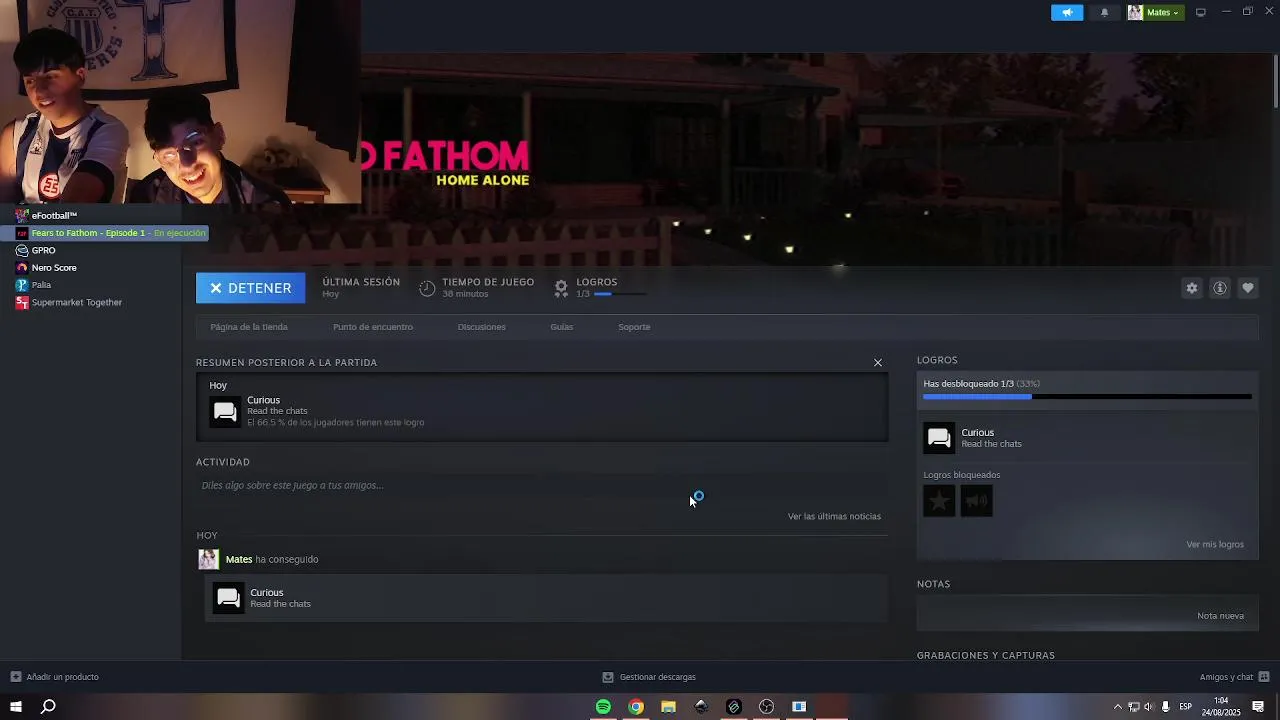Click Añadir un producto
1280x720 pixels.
point(55,677)
